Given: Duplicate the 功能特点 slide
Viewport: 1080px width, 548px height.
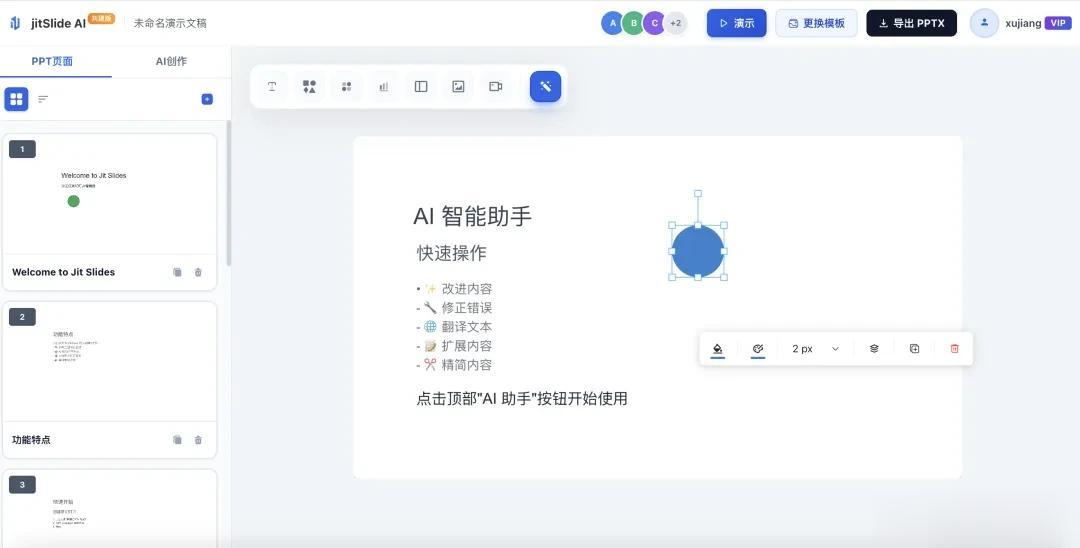Looking at the screenshot, I should (177, 440).
